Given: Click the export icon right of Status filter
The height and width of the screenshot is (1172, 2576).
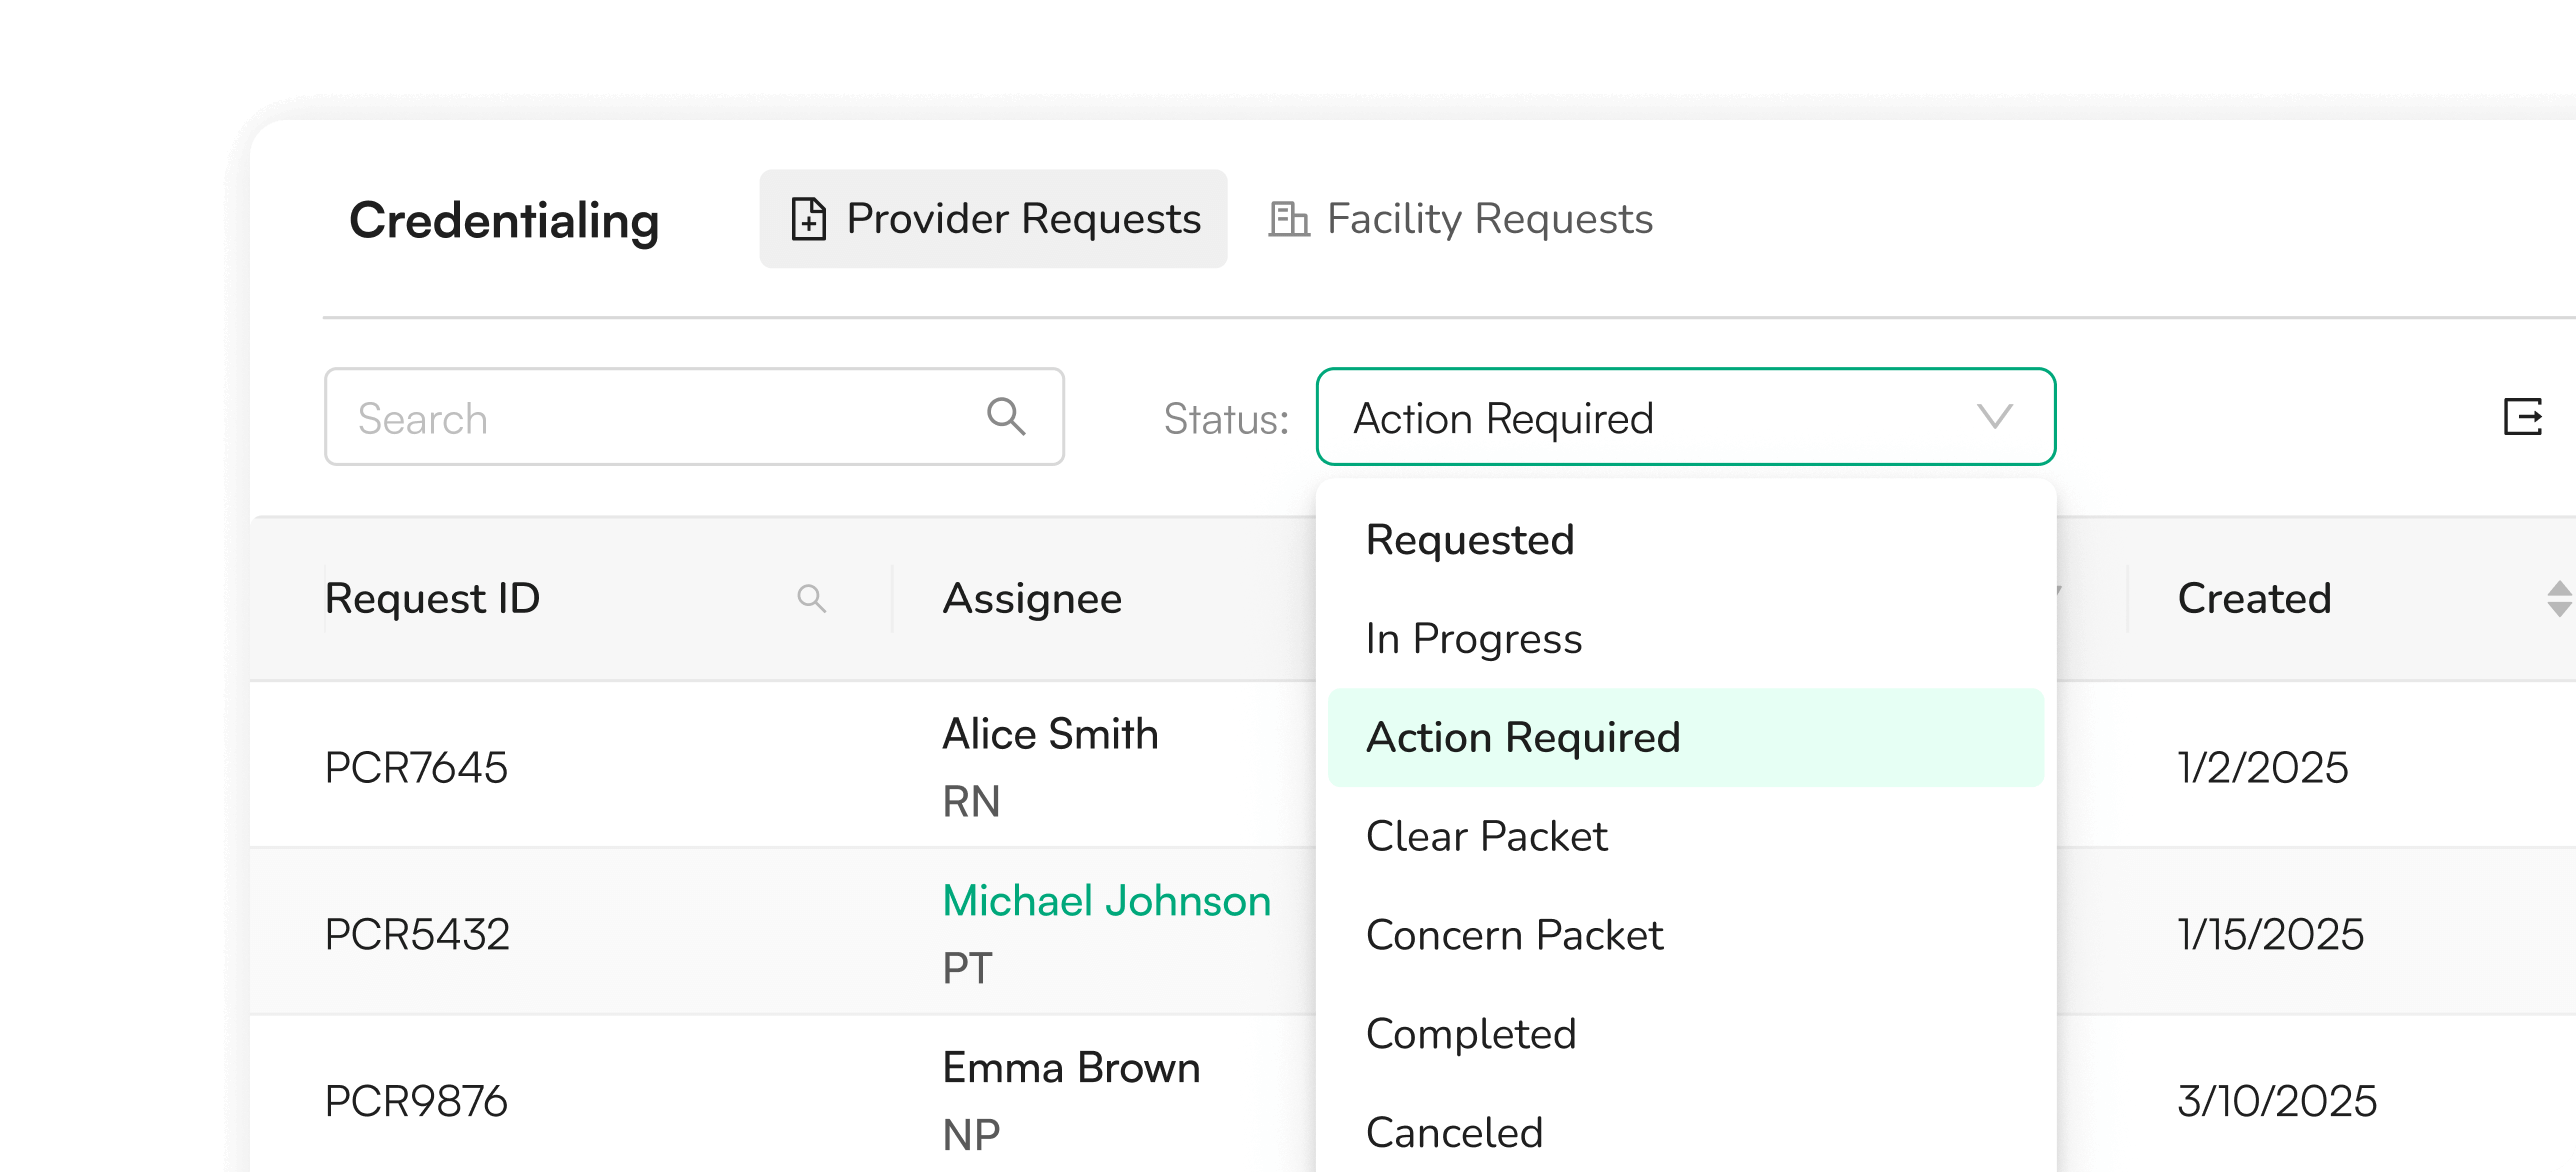Looking at the screenshot, I should 2522,417.
